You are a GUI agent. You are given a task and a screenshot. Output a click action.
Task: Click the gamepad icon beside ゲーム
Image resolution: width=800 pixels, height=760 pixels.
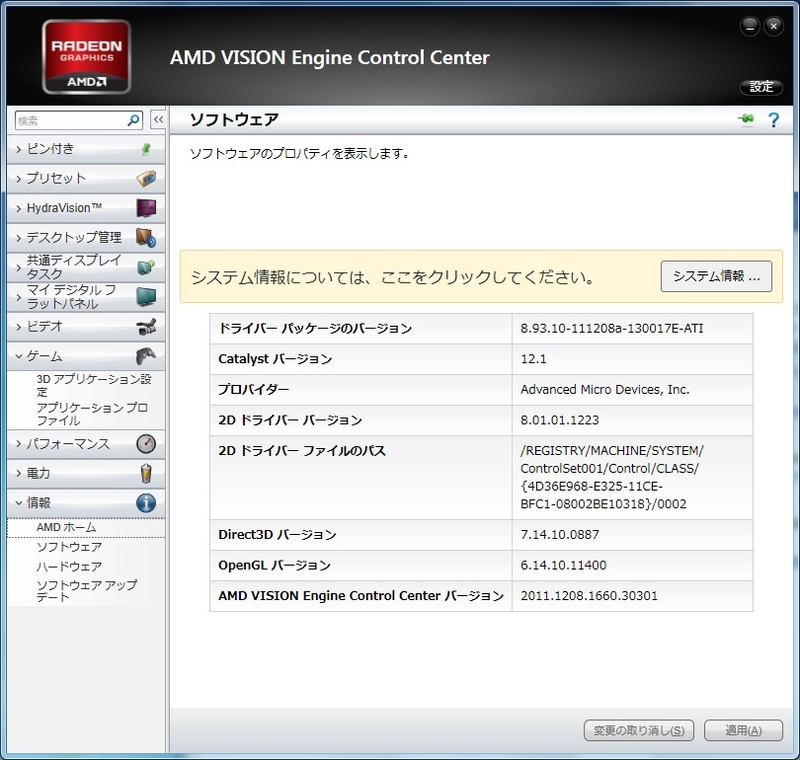pos(146,356)
